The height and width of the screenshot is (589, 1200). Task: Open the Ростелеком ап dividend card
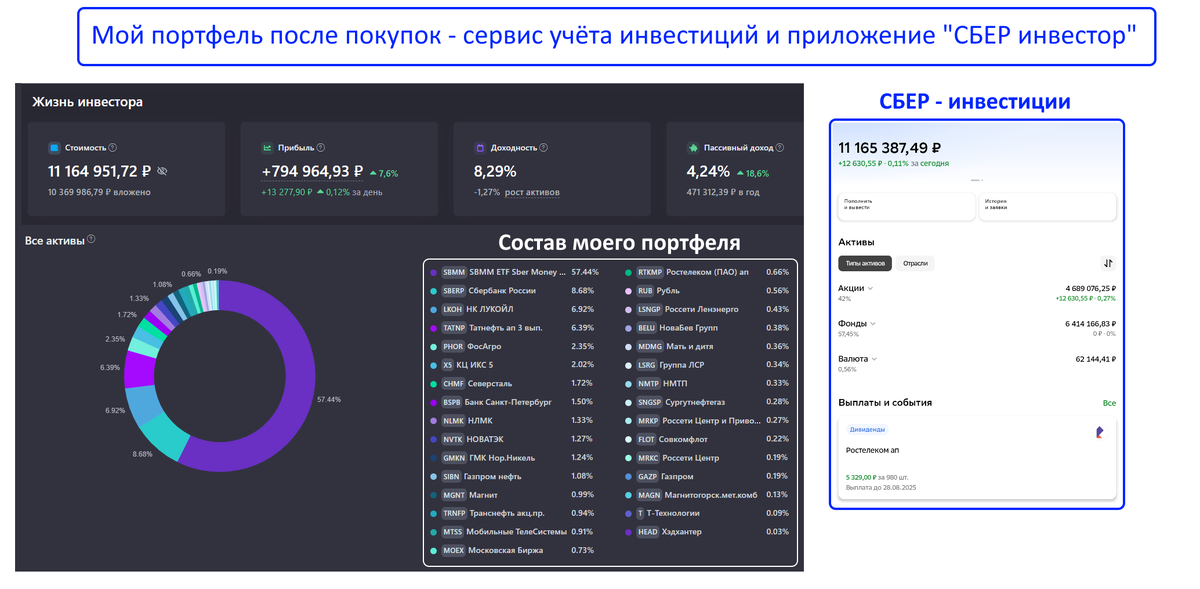pos(977,458)
